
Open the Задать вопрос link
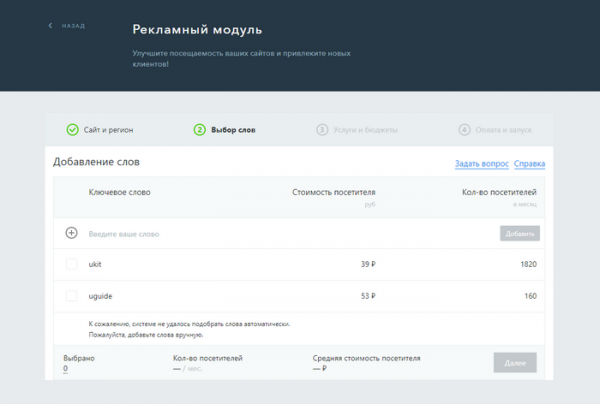click(481, 164)
